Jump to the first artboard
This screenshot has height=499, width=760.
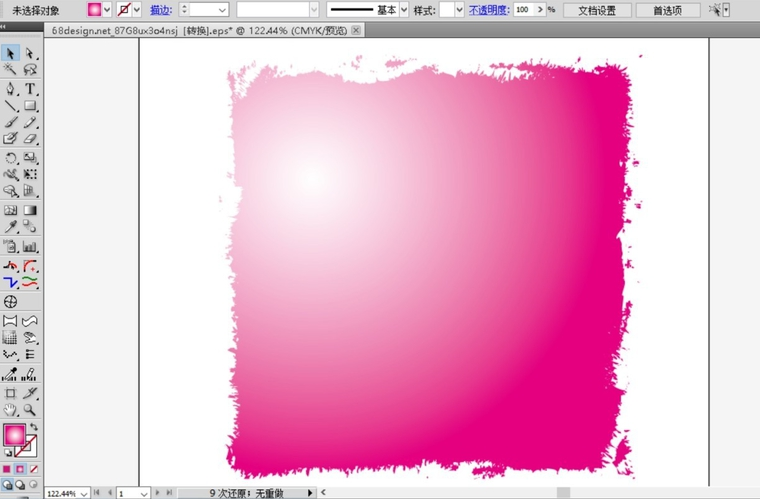click(97, 493)
